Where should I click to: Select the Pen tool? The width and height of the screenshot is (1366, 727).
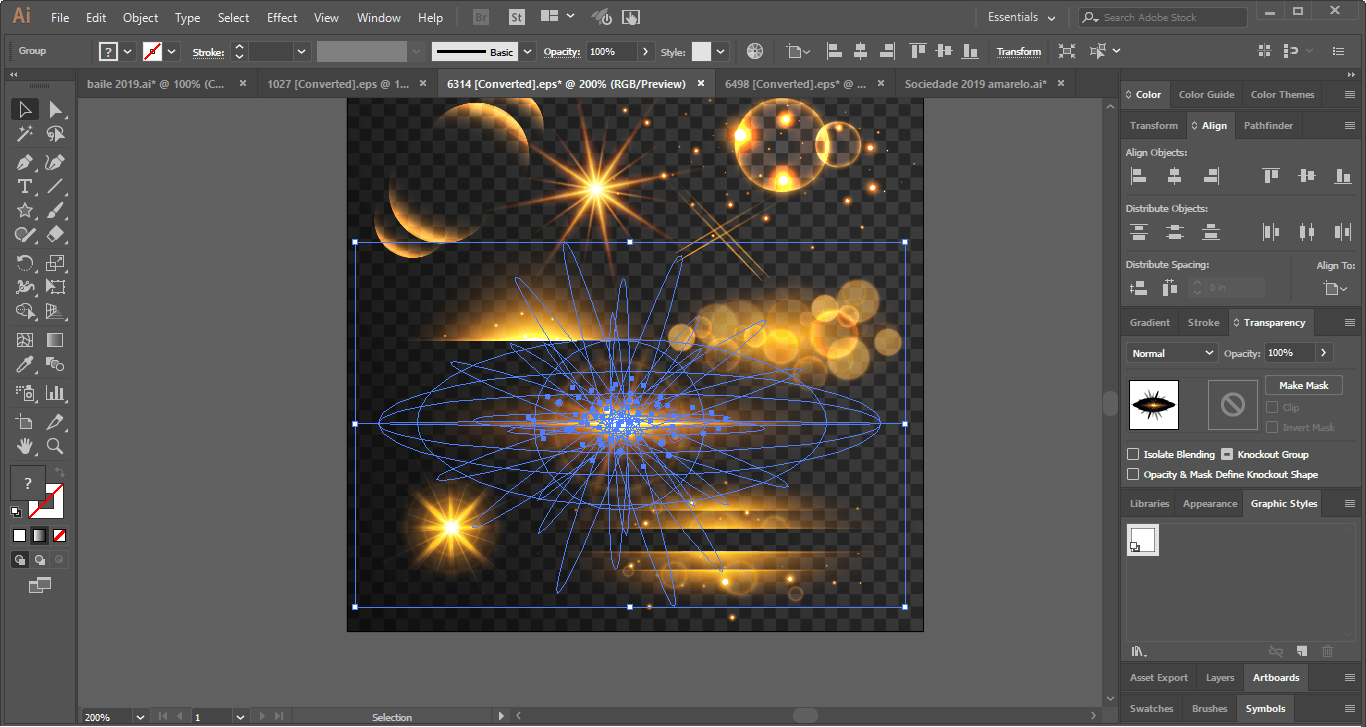(25, 161)
